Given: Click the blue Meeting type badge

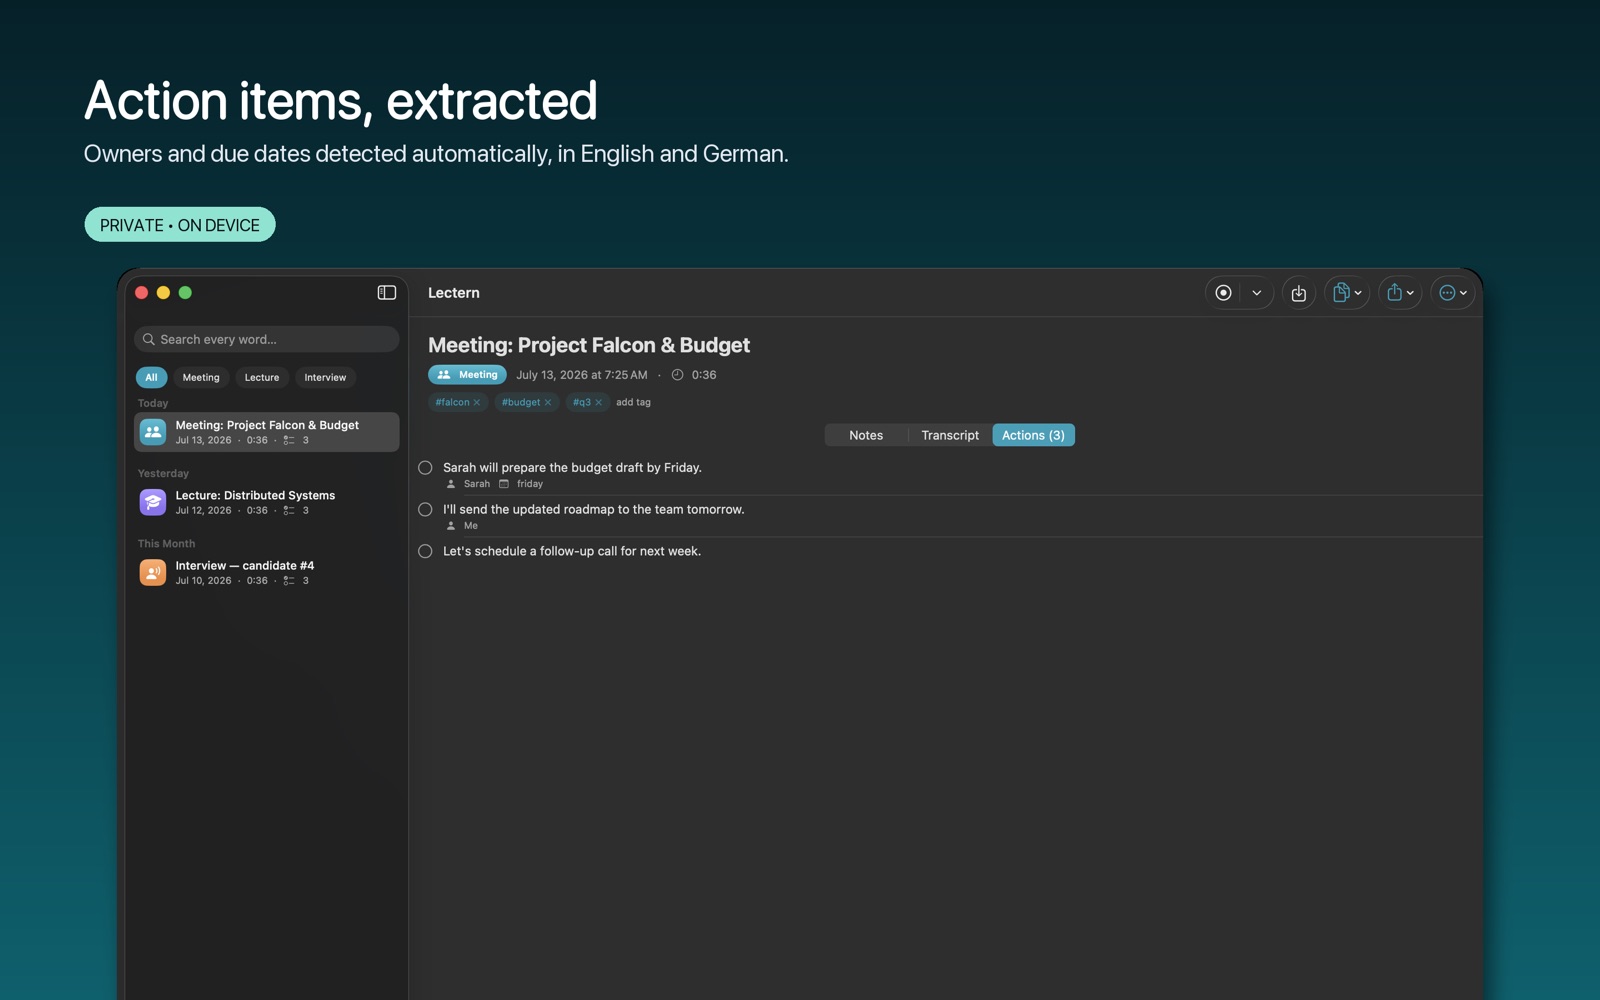Looking at the screenshot, I should pos(467,375).
